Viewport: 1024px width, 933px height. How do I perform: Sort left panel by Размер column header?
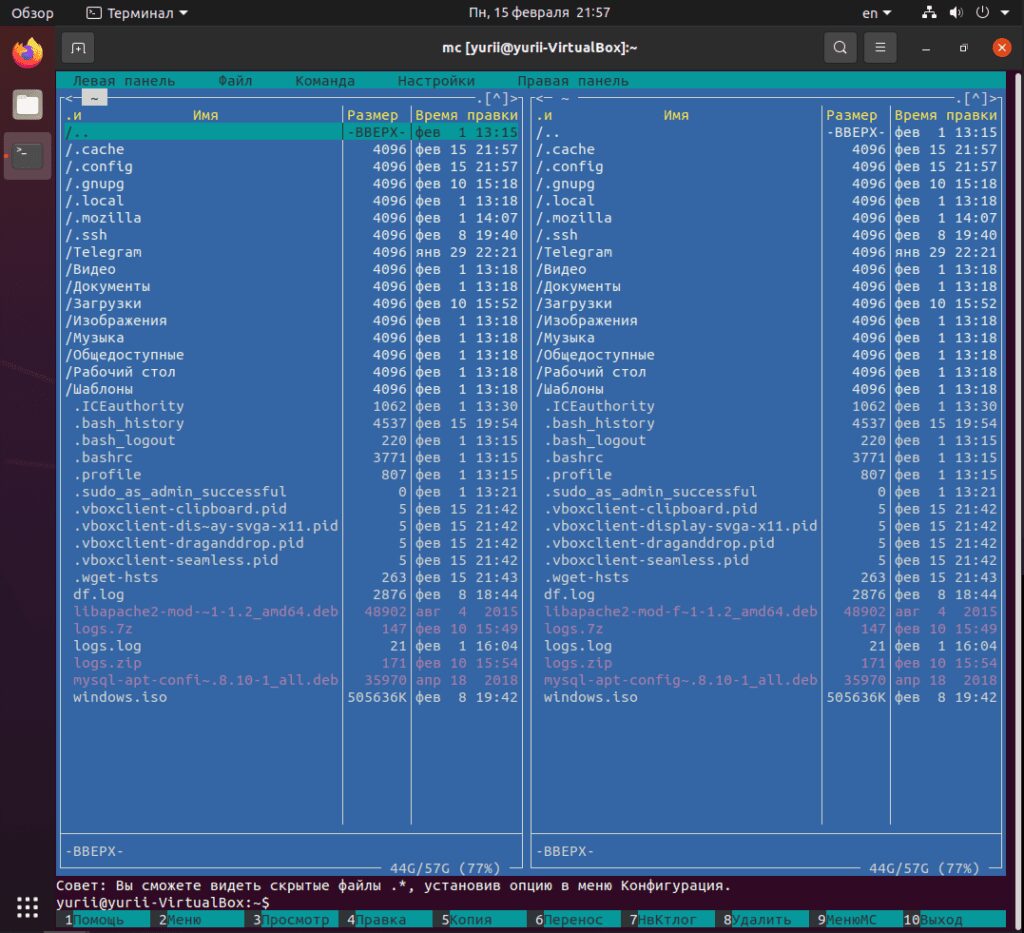coord(372,115)
